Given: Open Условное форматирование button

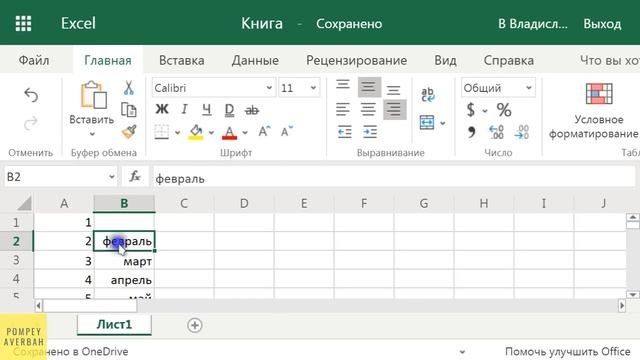Looking at the screenshot, I should [594, 111].
